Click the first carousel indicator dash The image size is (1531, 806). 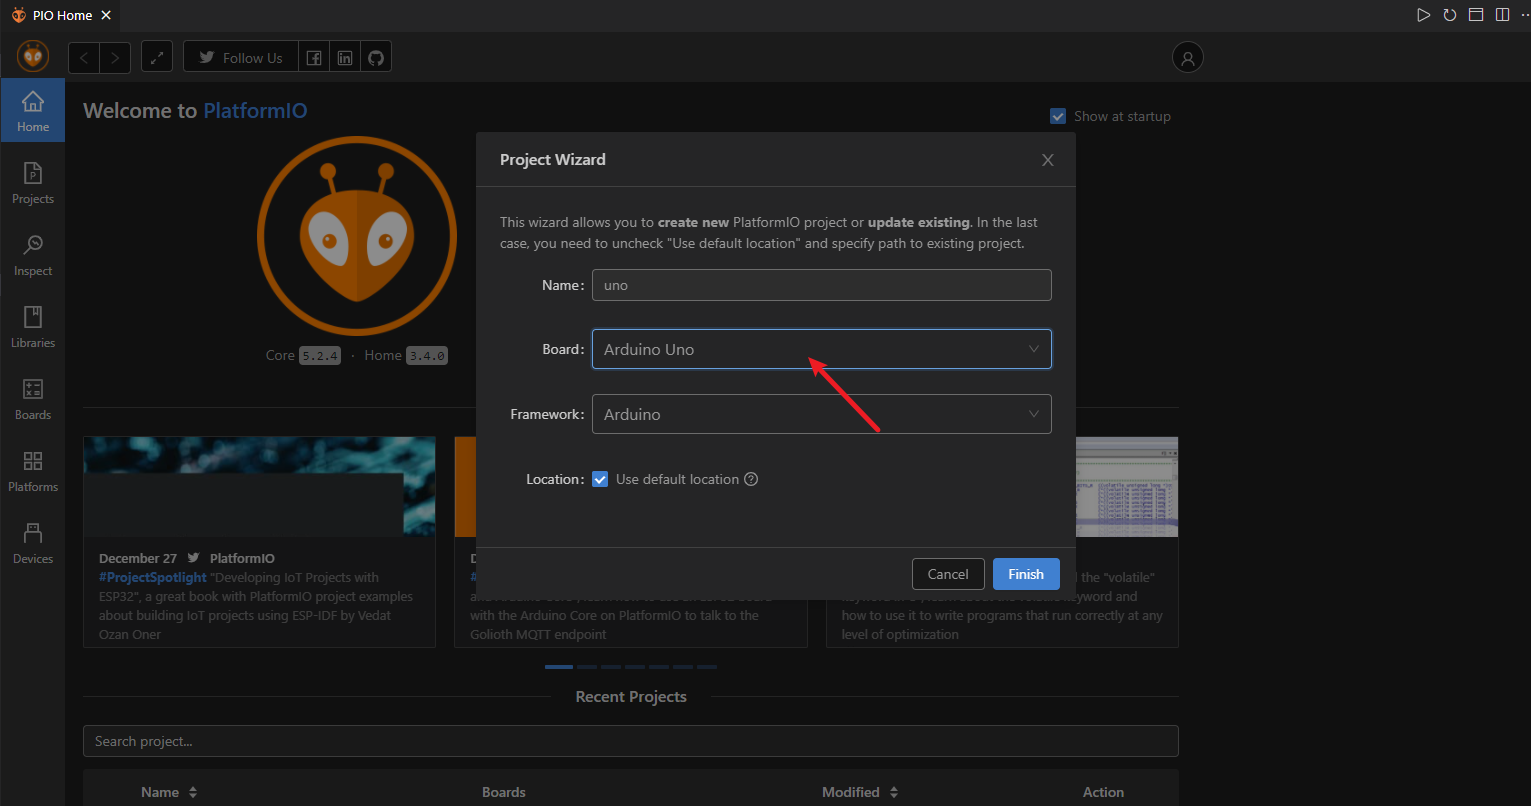click(559, 667)
